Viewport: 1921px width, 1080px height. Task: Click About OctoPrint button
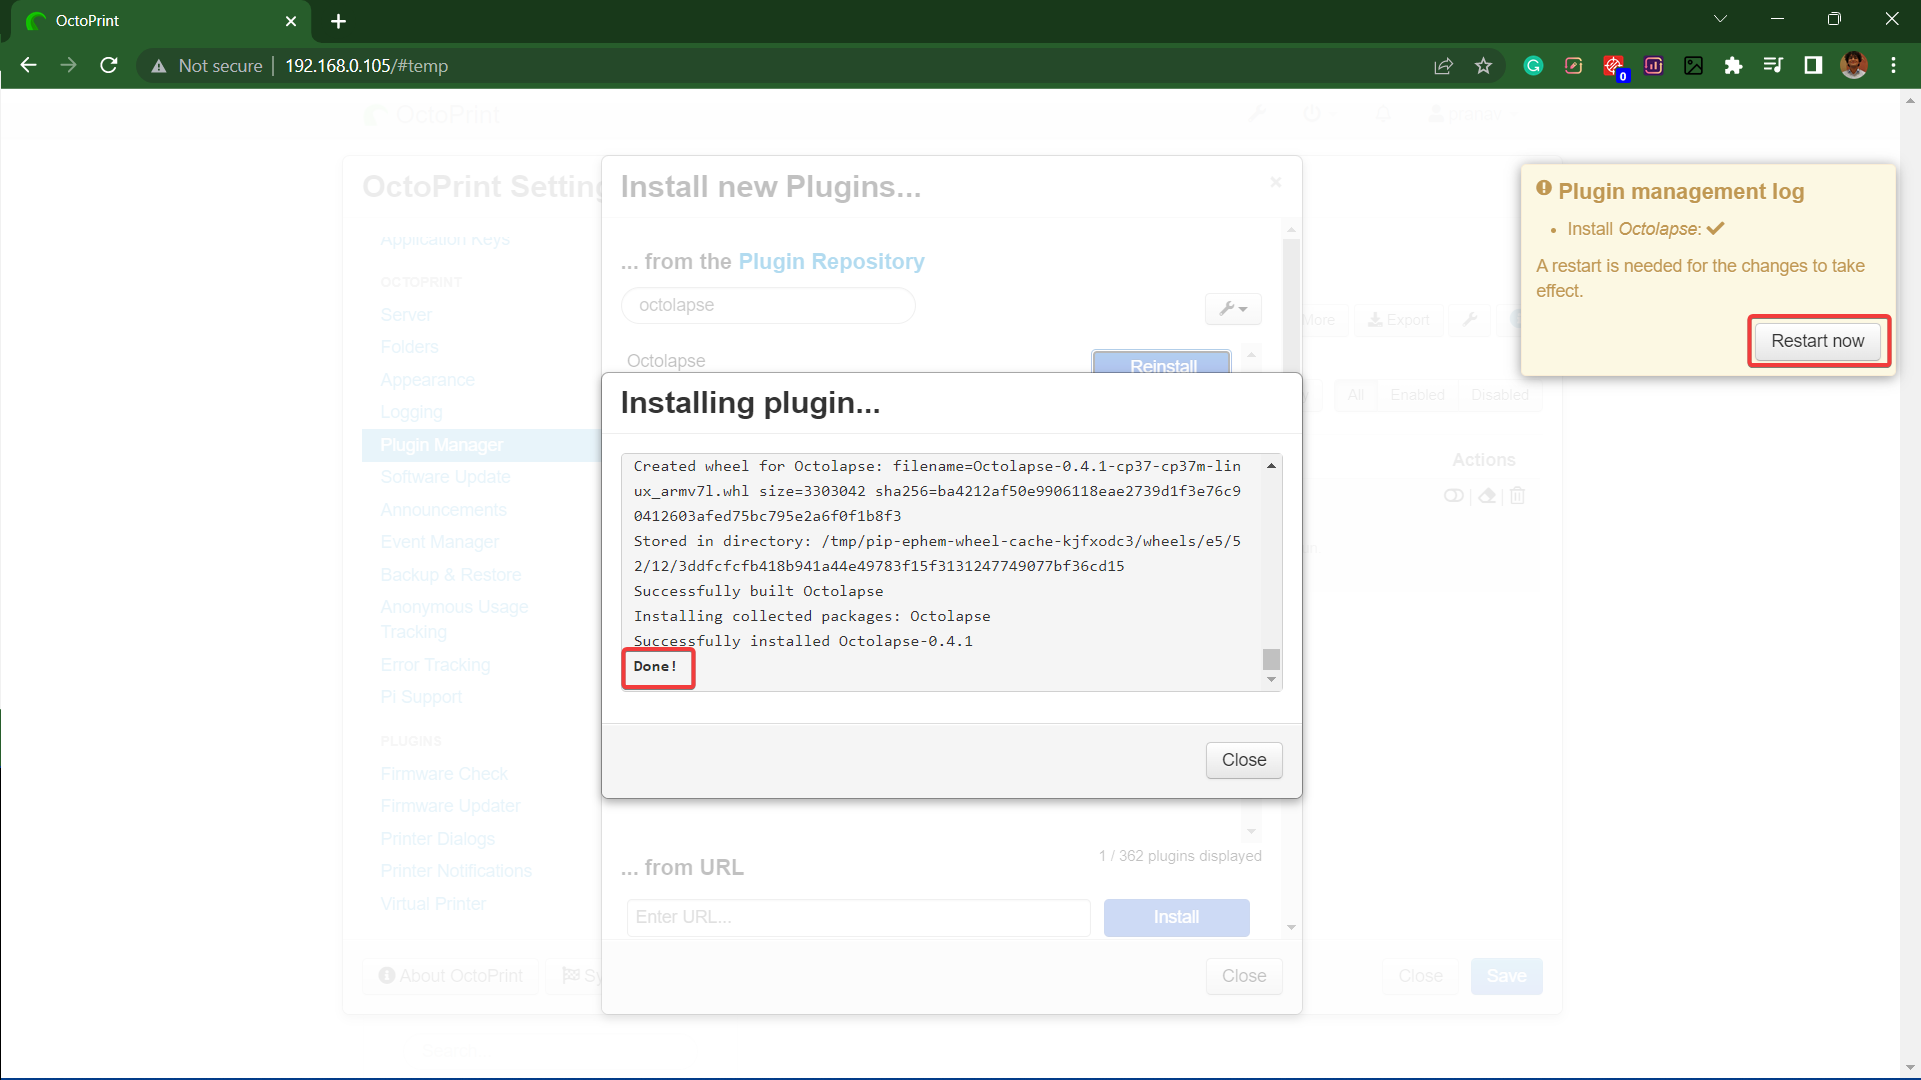click(451, 976)
